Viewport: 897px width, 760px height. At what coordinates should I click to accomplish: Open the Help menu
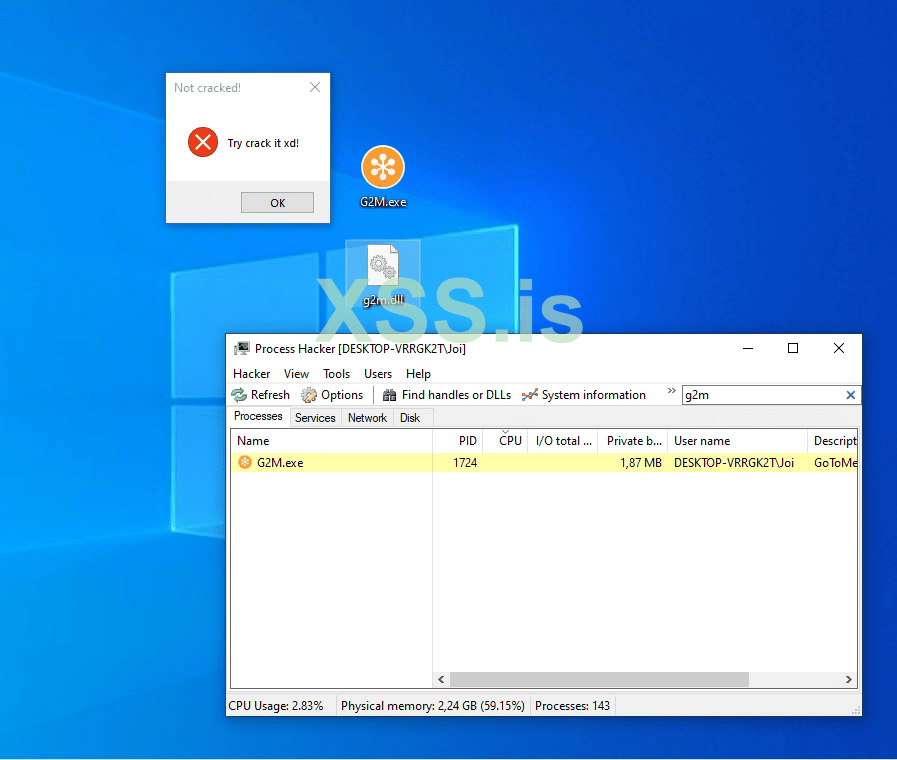418,374
